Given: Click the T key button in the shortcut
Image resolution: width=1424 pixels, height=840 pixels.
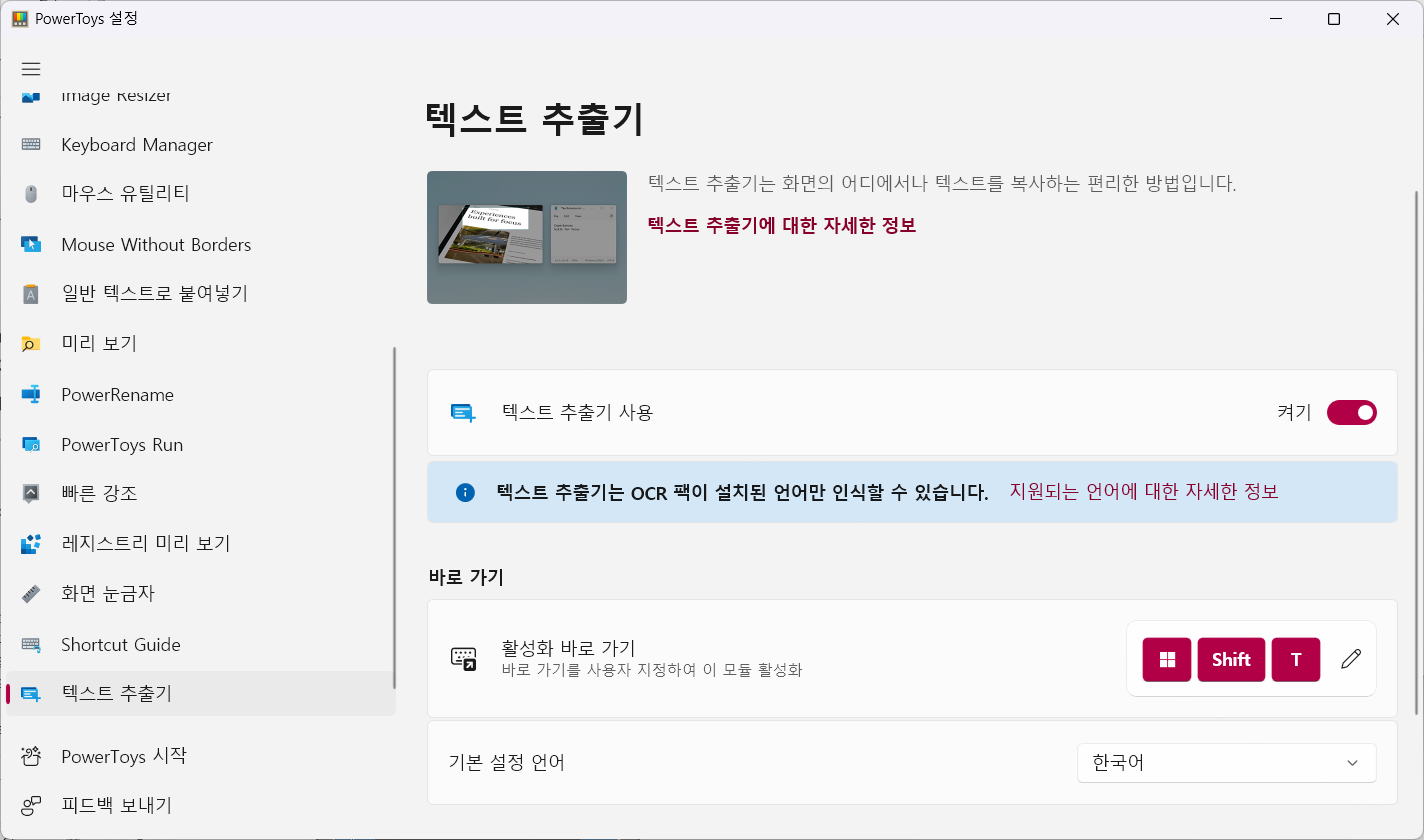Looking at the screenshot, I should (x=1296, y=659).
